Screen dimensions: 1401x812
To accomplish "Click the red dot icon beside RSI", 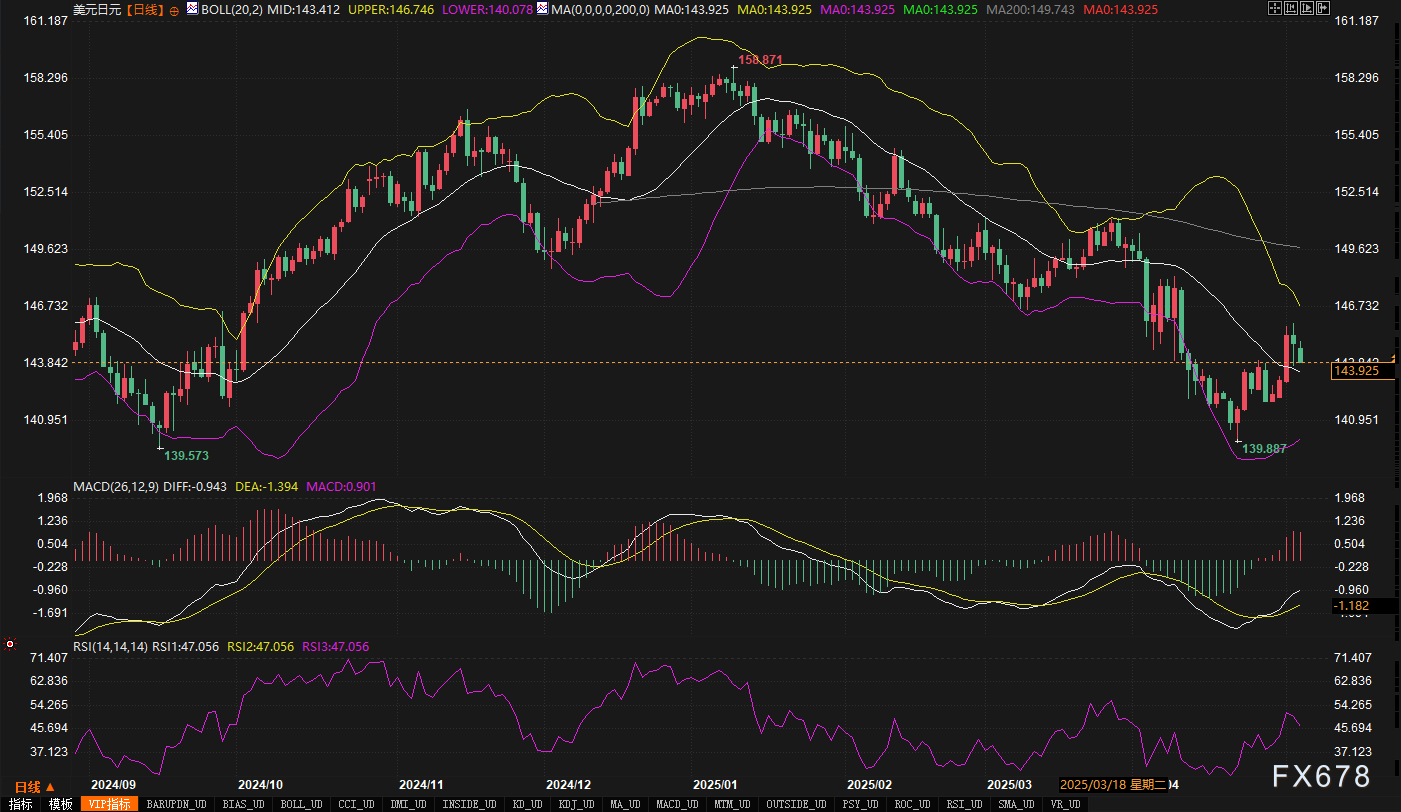I will pos(10,645).
